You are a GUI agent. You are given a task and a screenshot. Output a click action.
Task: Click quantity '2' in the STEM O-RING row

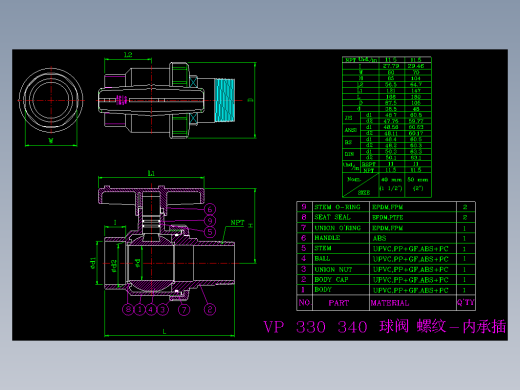pyautogui.click(x=465, y=207)
